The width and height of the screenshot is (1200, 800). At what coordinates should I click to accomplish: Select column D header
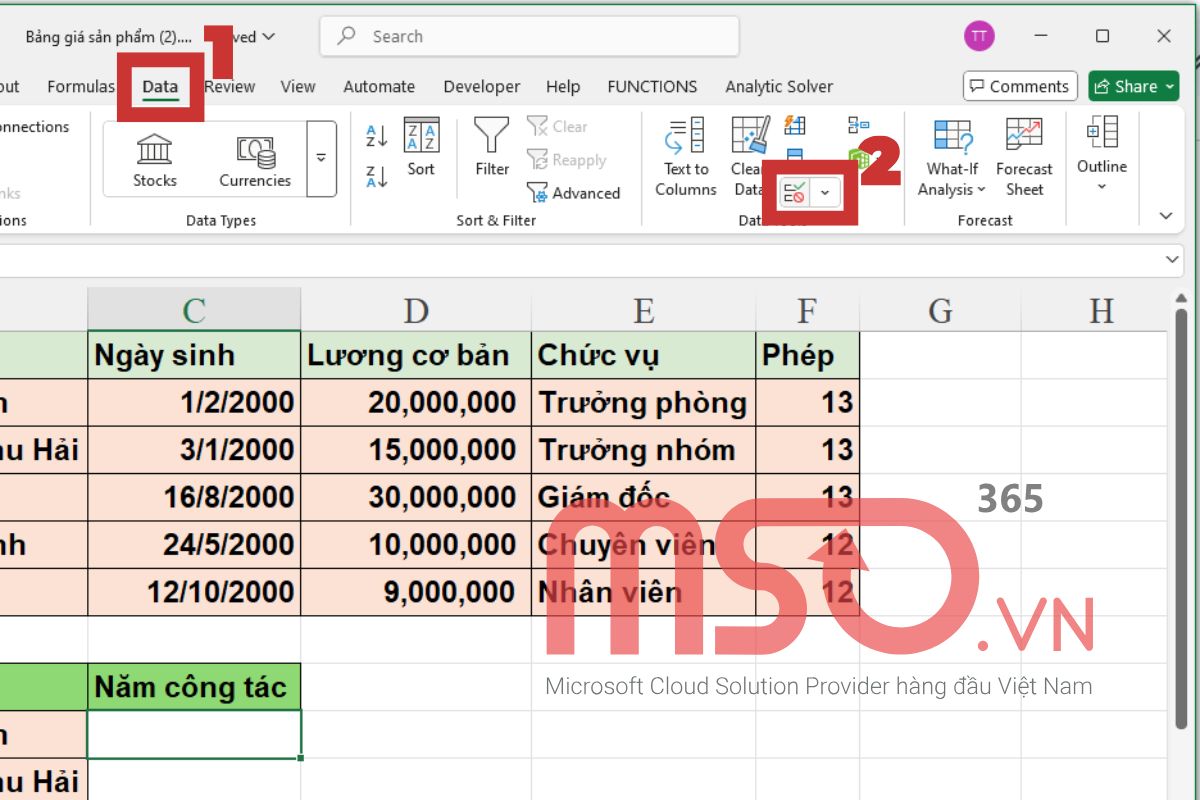pos(416,309)
